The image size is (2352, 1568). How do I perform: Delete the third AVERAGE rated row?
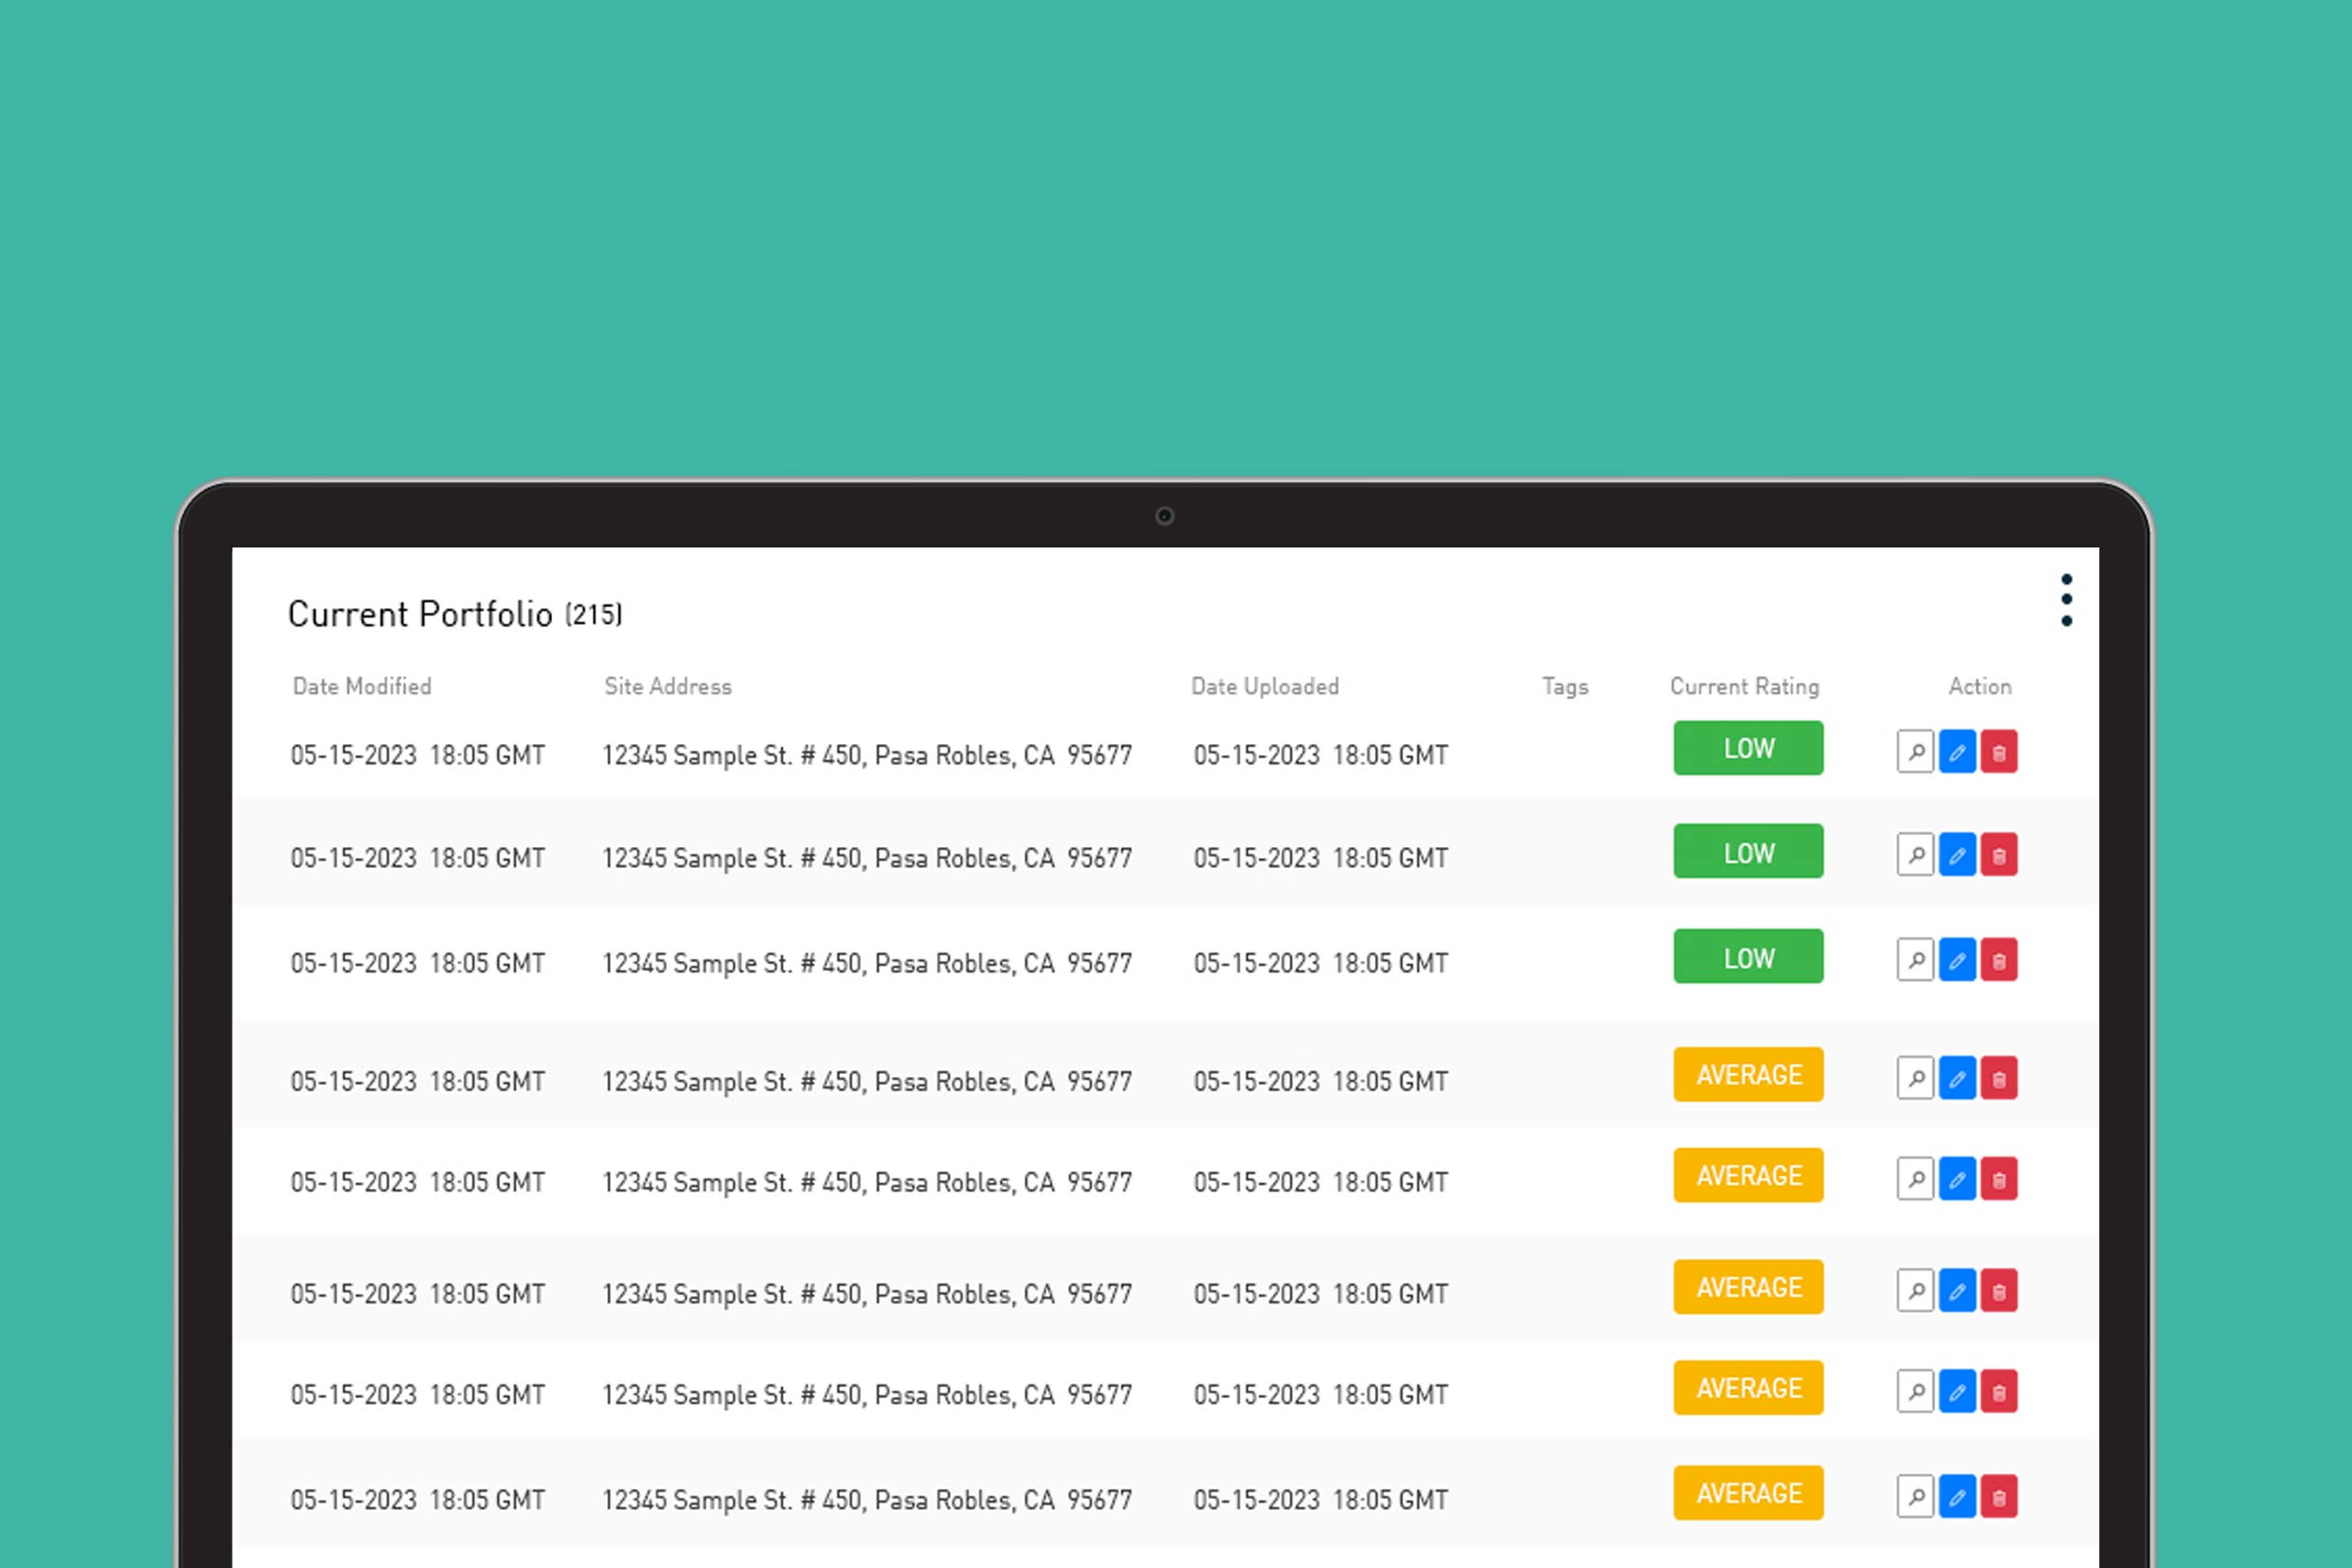pos(1999,1291)
